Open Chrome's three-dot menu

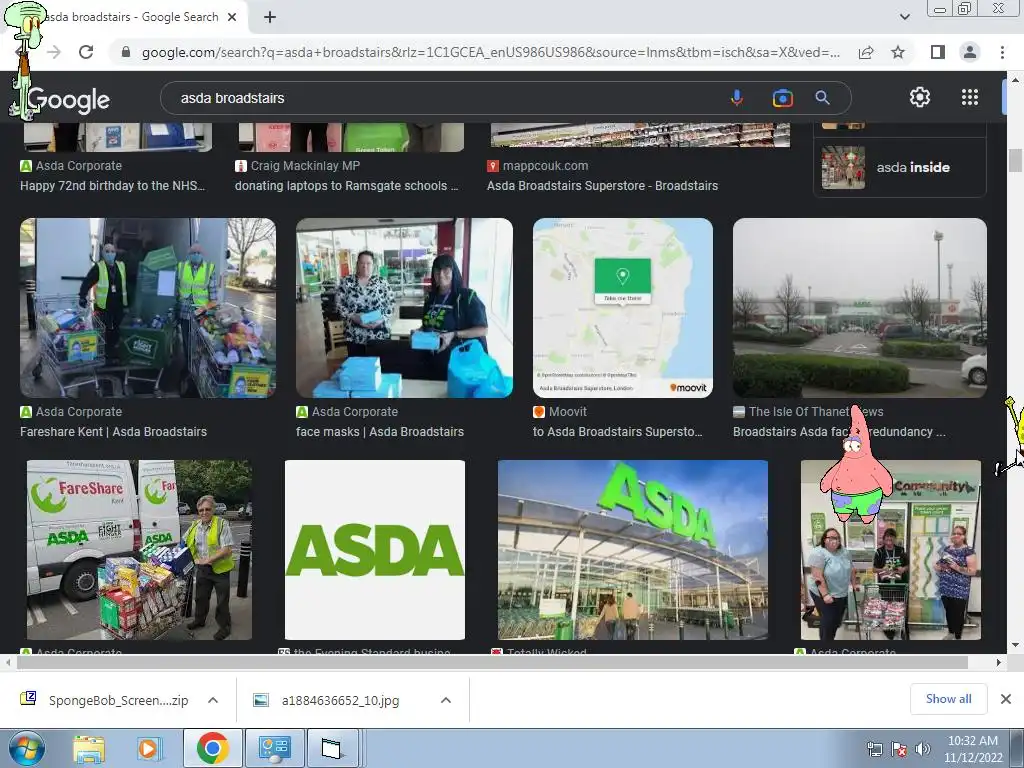(x=1002, y=52)
